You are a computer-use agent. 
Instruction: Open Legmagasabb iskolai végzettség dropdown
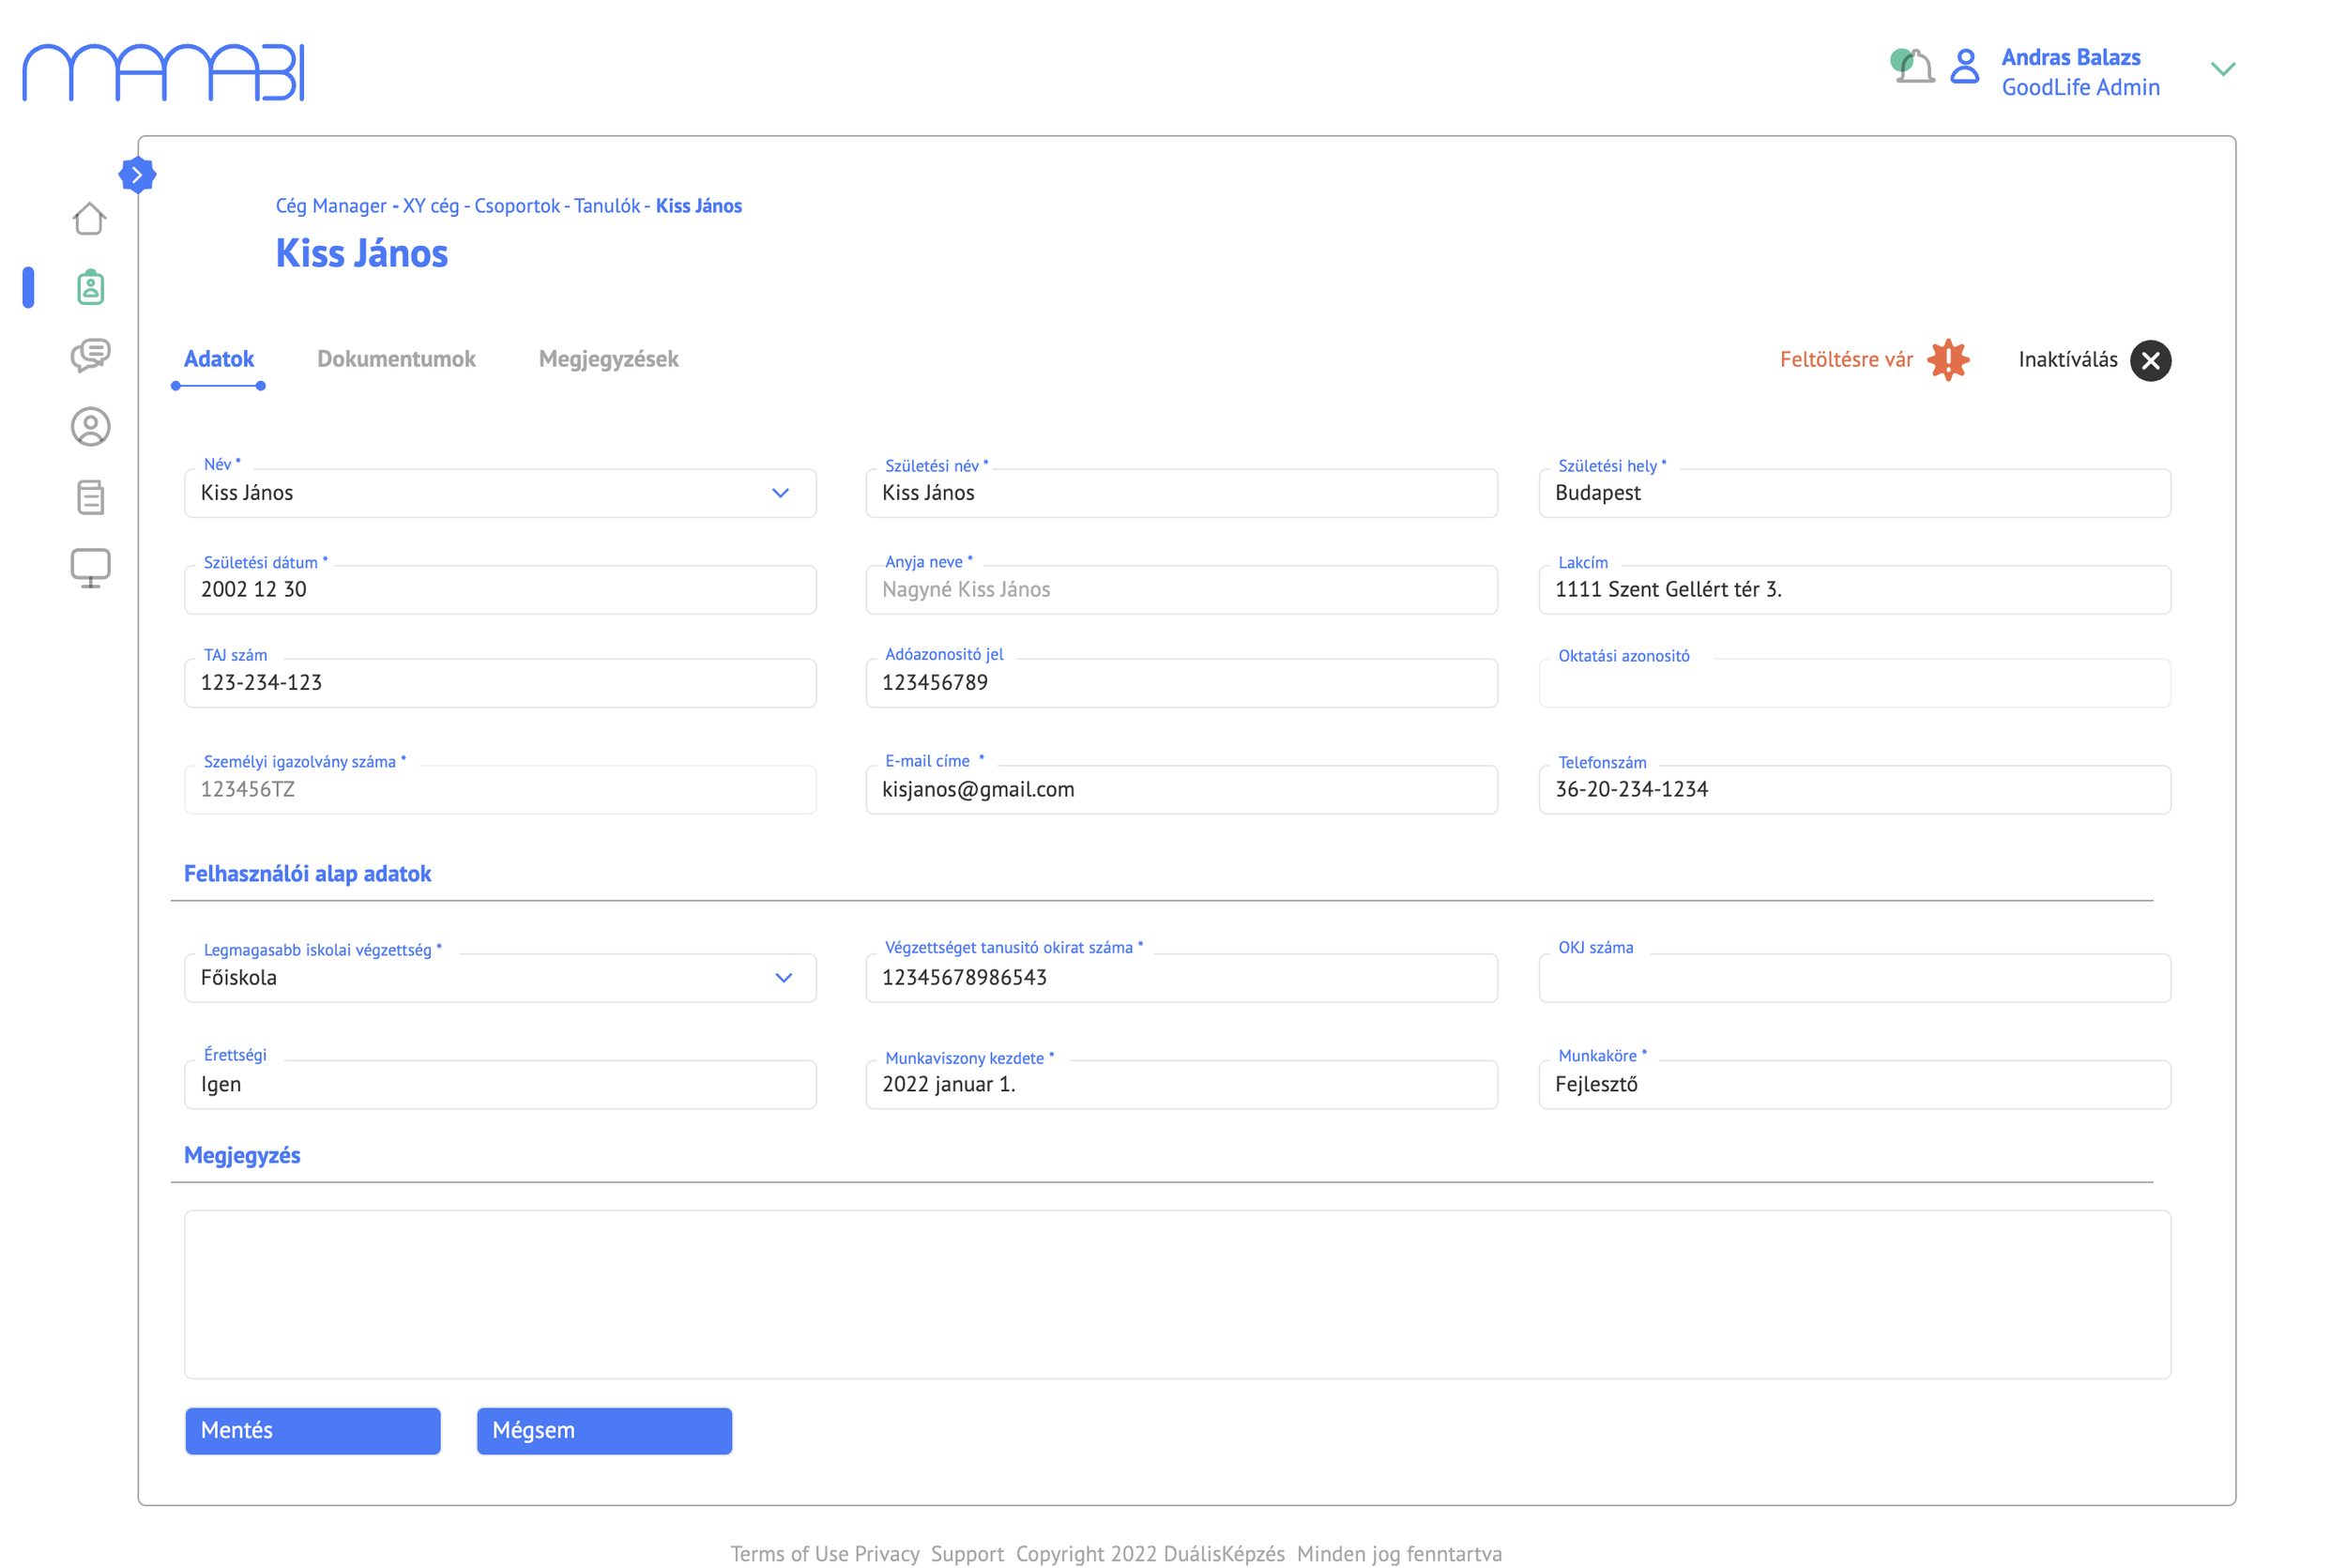click(x=783, y=978)
